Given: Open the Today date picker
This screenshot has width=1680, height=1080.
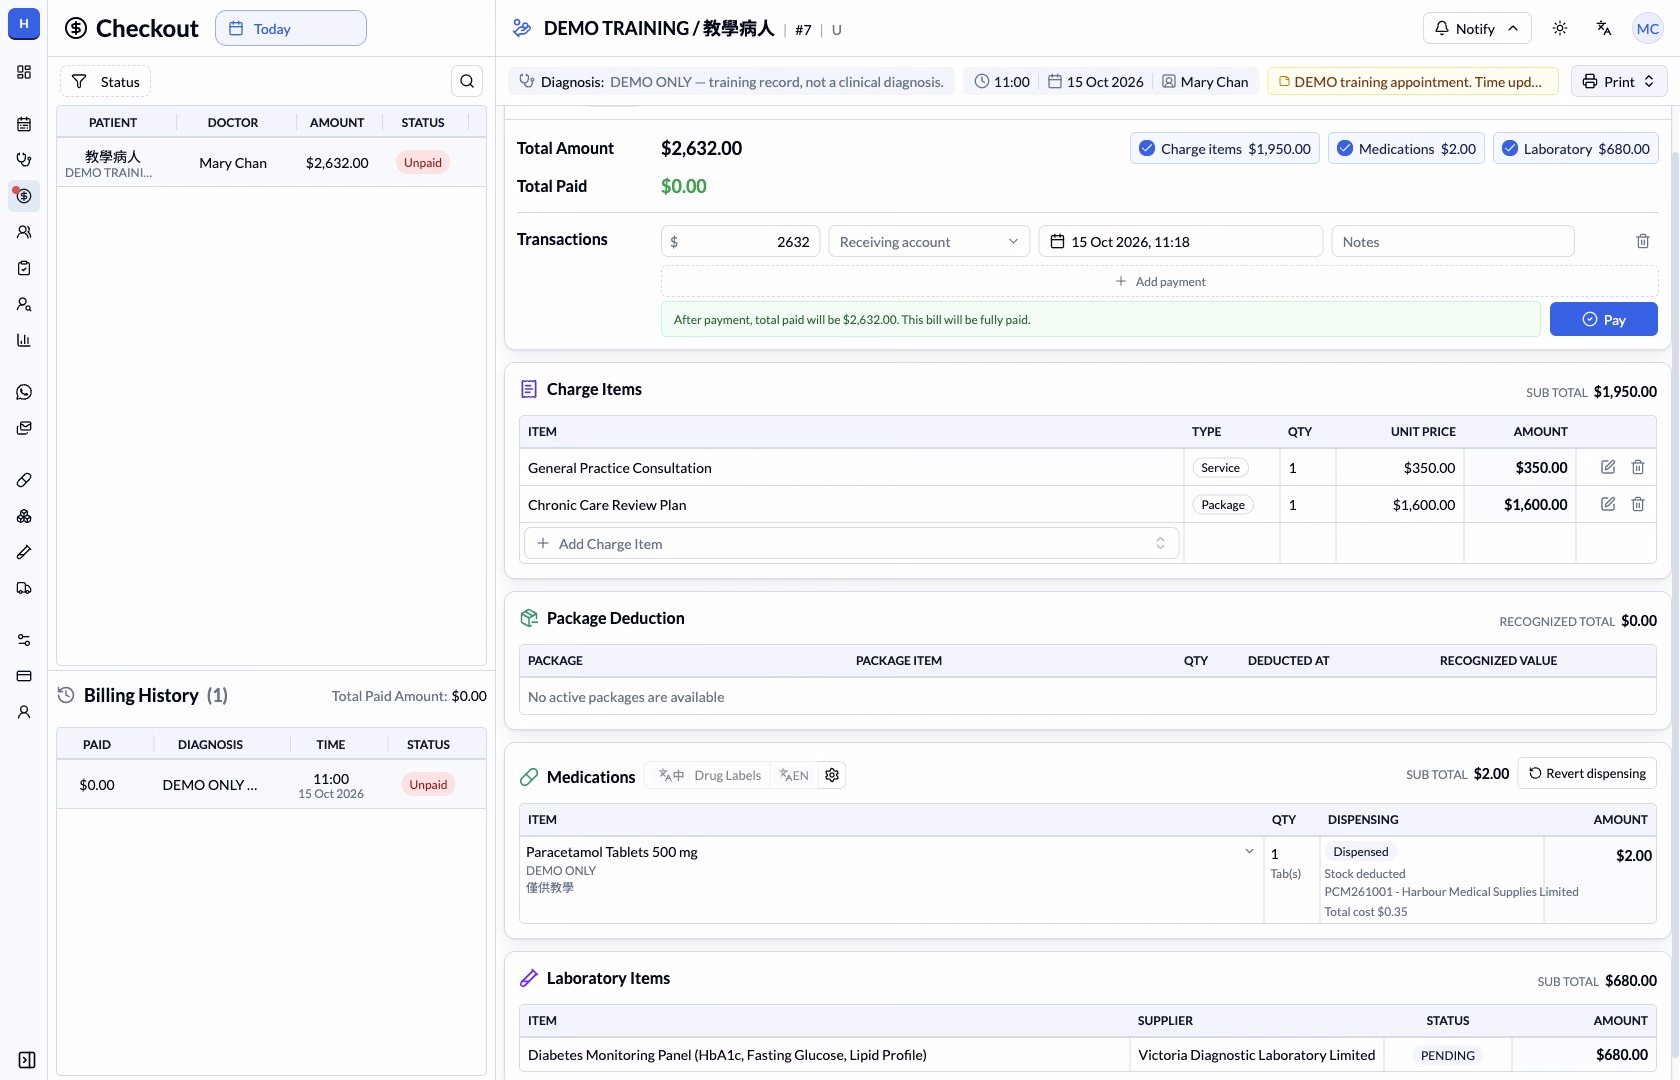Looking at the screenshot, I should (291, 28).
